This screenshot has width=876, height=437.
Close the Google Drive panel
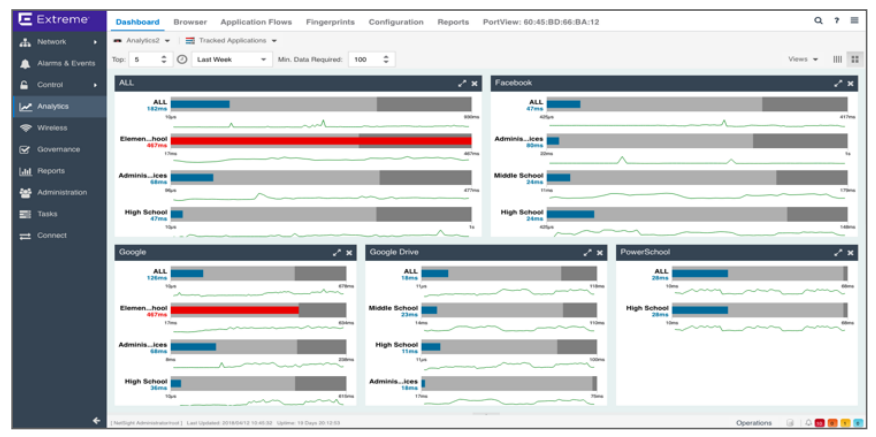(599, 253)
